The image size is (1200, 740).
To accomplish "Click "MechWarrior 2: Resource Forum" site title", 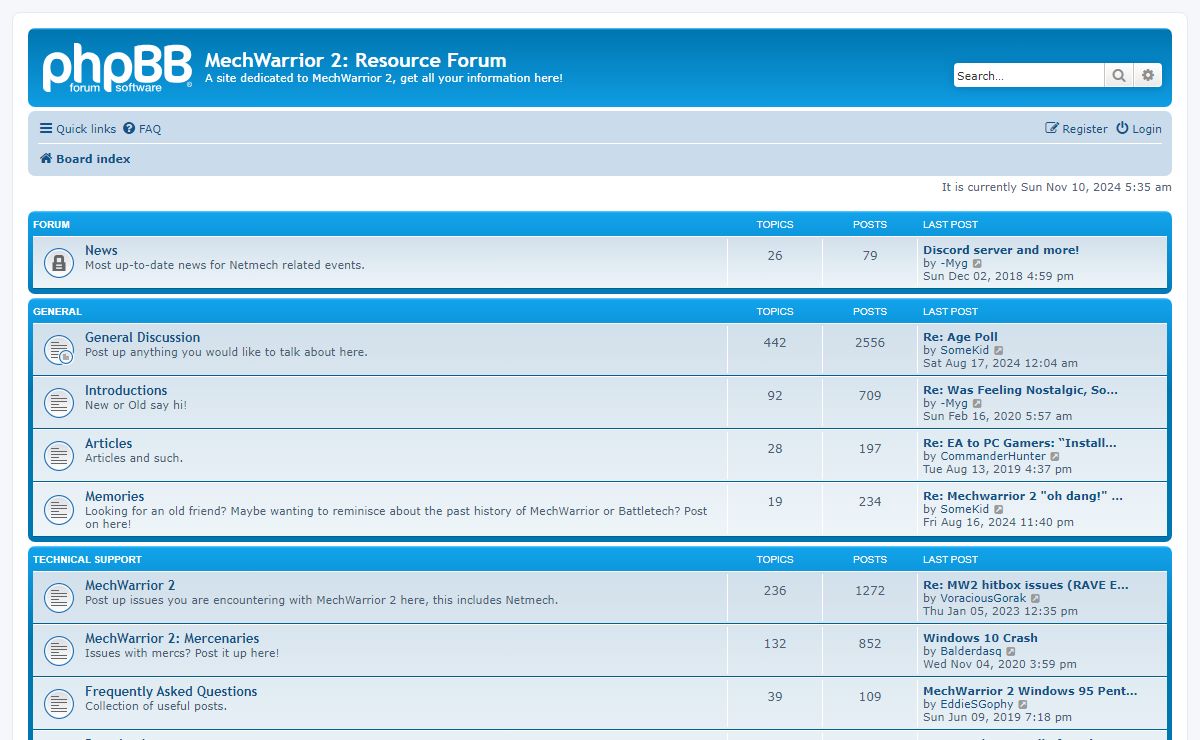I will [x=356, y=60].
